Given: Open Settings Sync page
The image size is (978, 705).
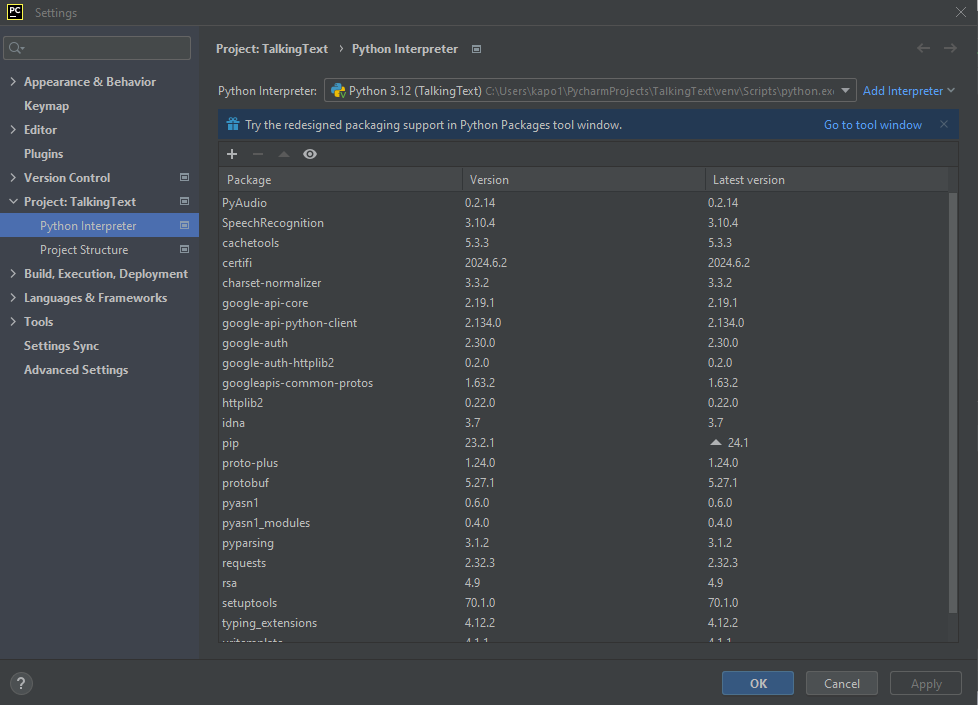Looking at the screenshot, I should [x=61, y=346].
